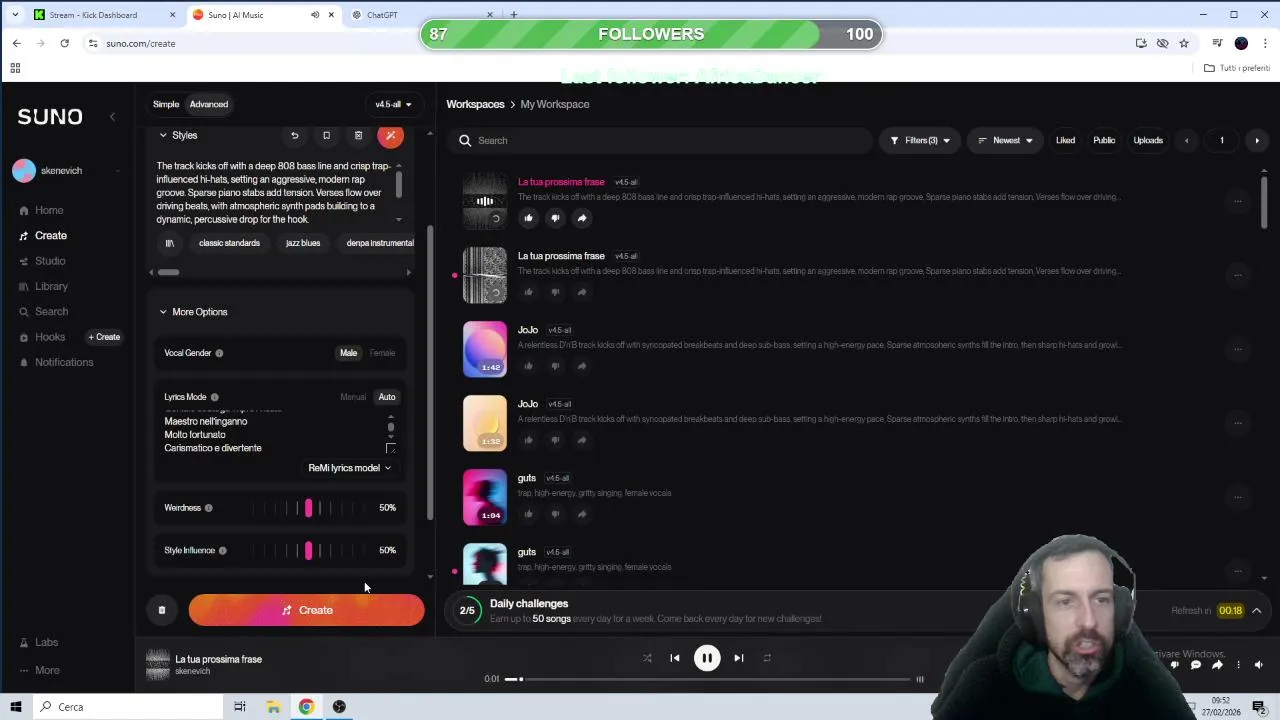Share the first guts track
Viewport: 1280px width, 720px height.
click(582, 514)
